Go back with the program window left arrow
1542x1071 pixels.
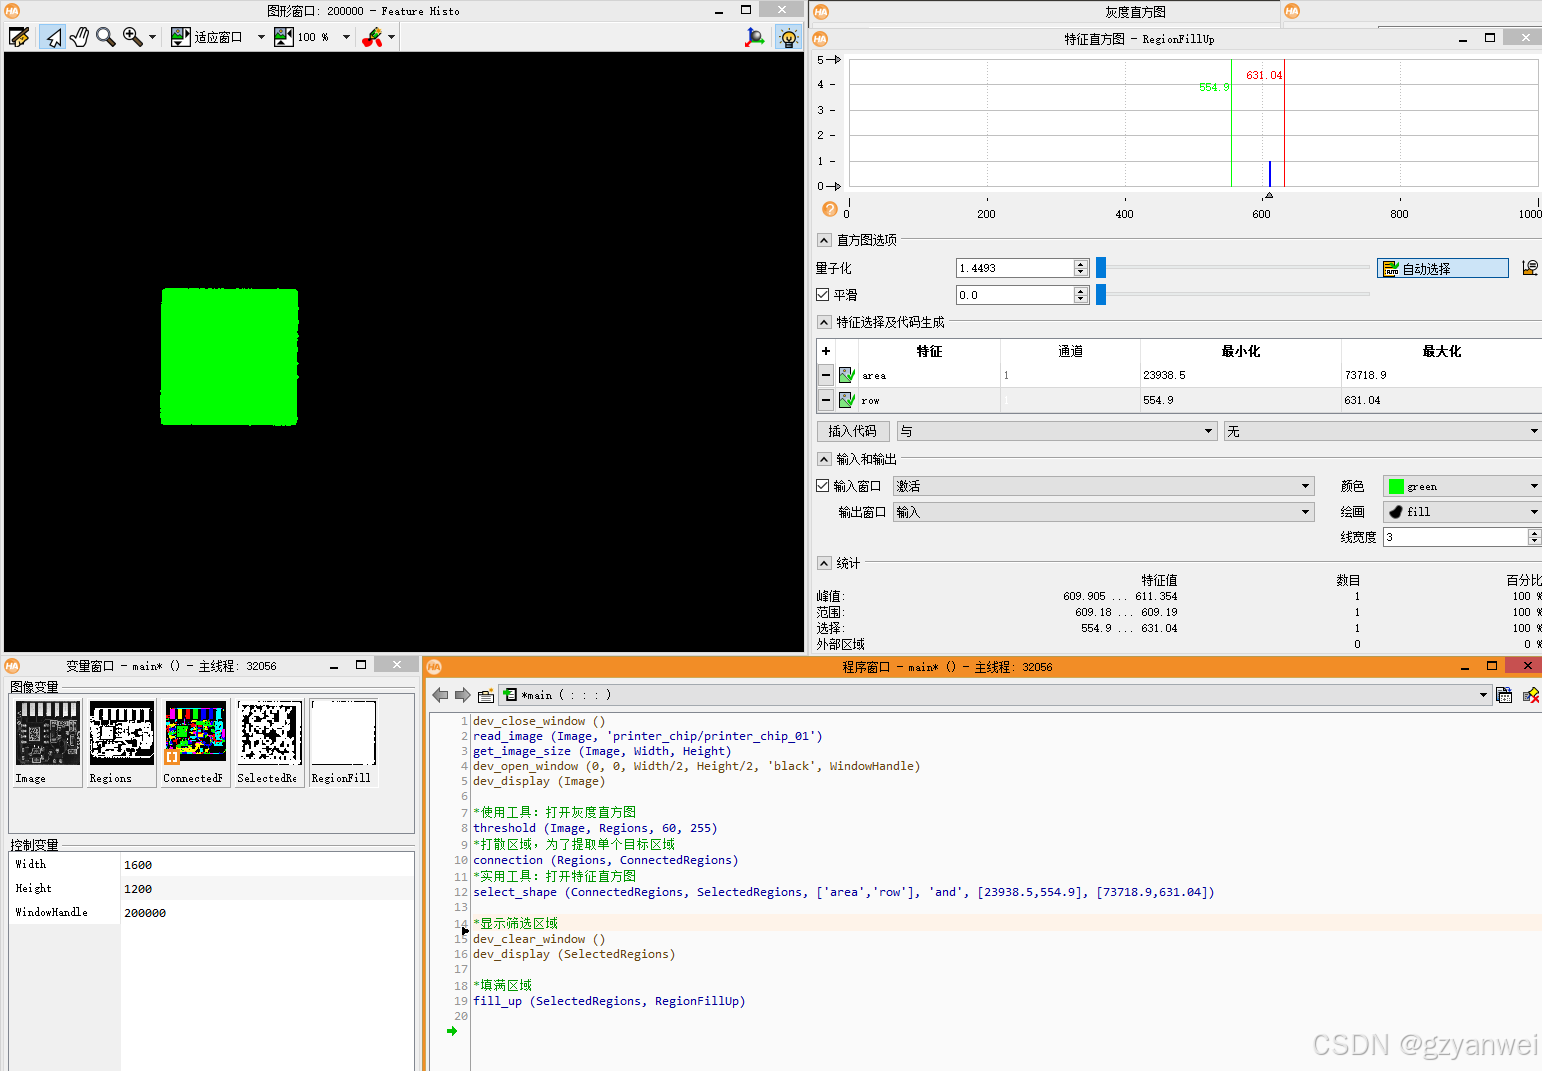click(440, 695)
